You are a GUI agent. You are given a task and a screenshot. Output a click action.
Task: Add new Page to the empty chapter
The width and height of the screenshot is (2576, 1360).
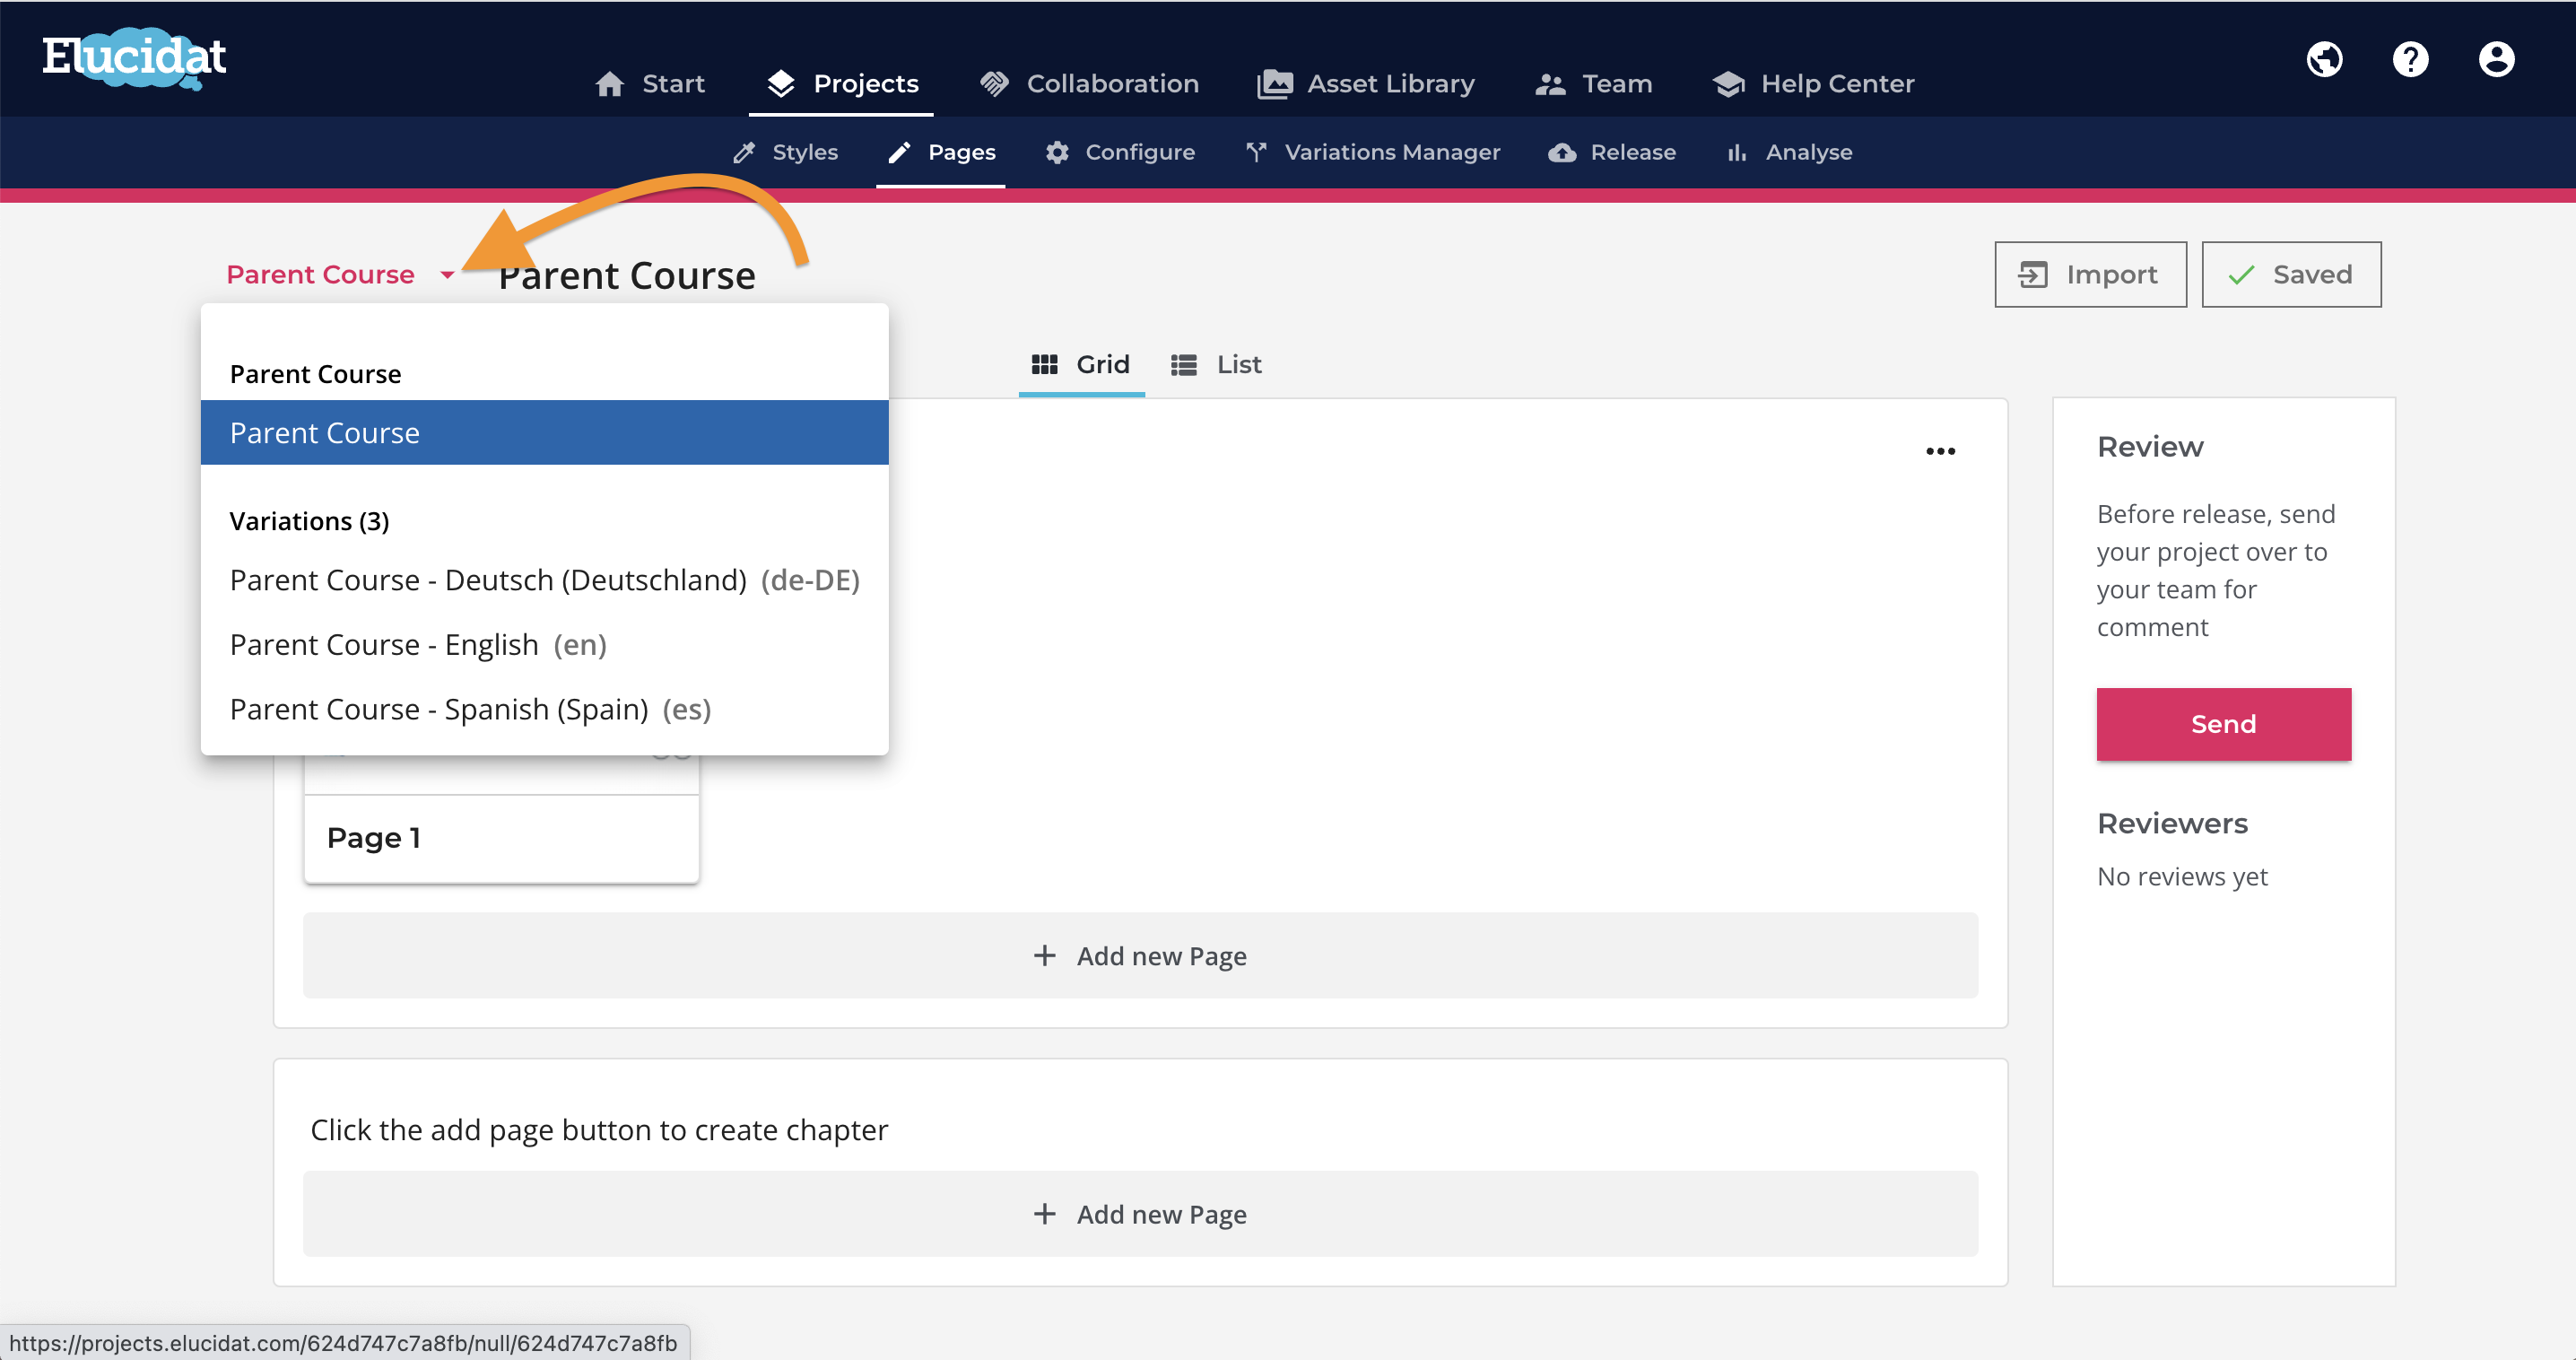(1140, 1214)
